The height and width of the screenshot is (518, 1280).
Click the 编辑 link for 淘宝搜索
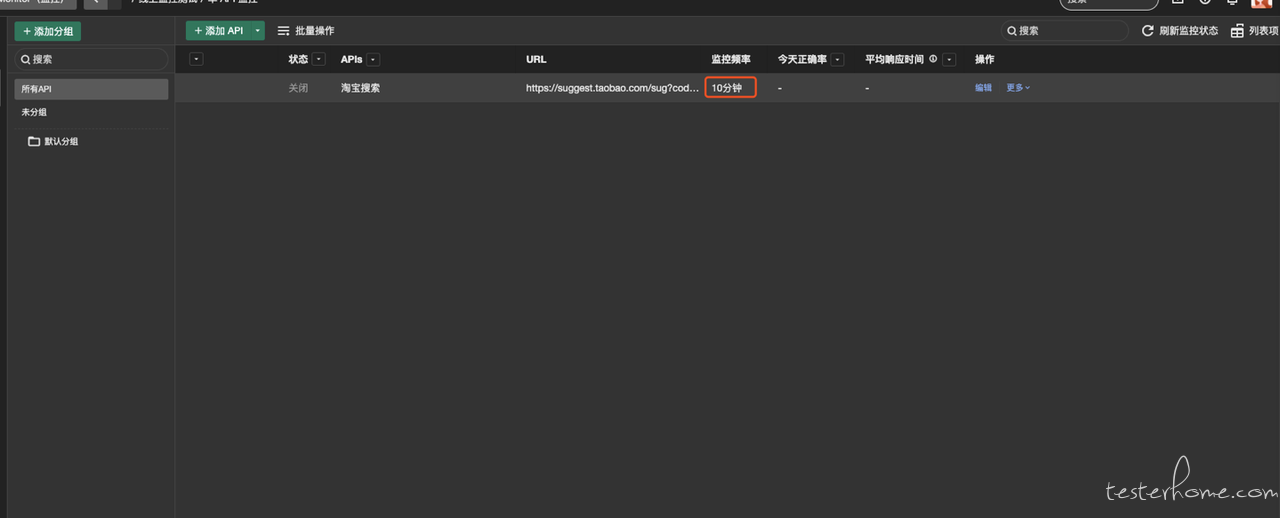pos(984,88)
